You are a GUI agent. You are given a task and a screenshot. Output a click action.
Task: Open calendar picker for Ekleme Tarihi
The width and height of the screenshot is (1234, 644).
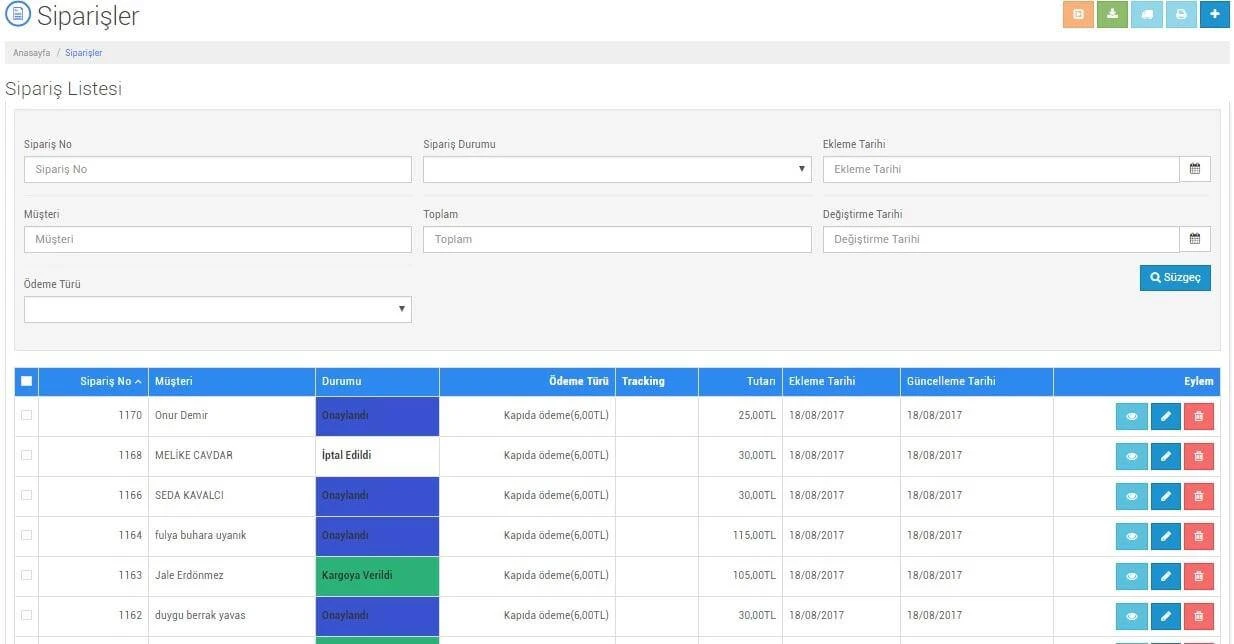coord(1194,169)
